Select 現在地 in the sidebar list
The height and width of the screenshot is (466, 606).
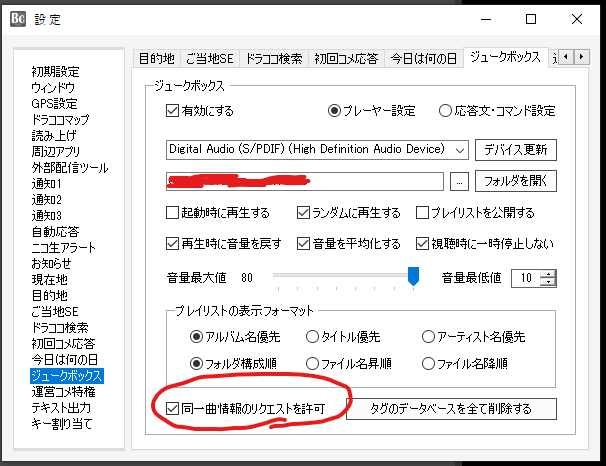pyautogui.click(x=49, y=280)
